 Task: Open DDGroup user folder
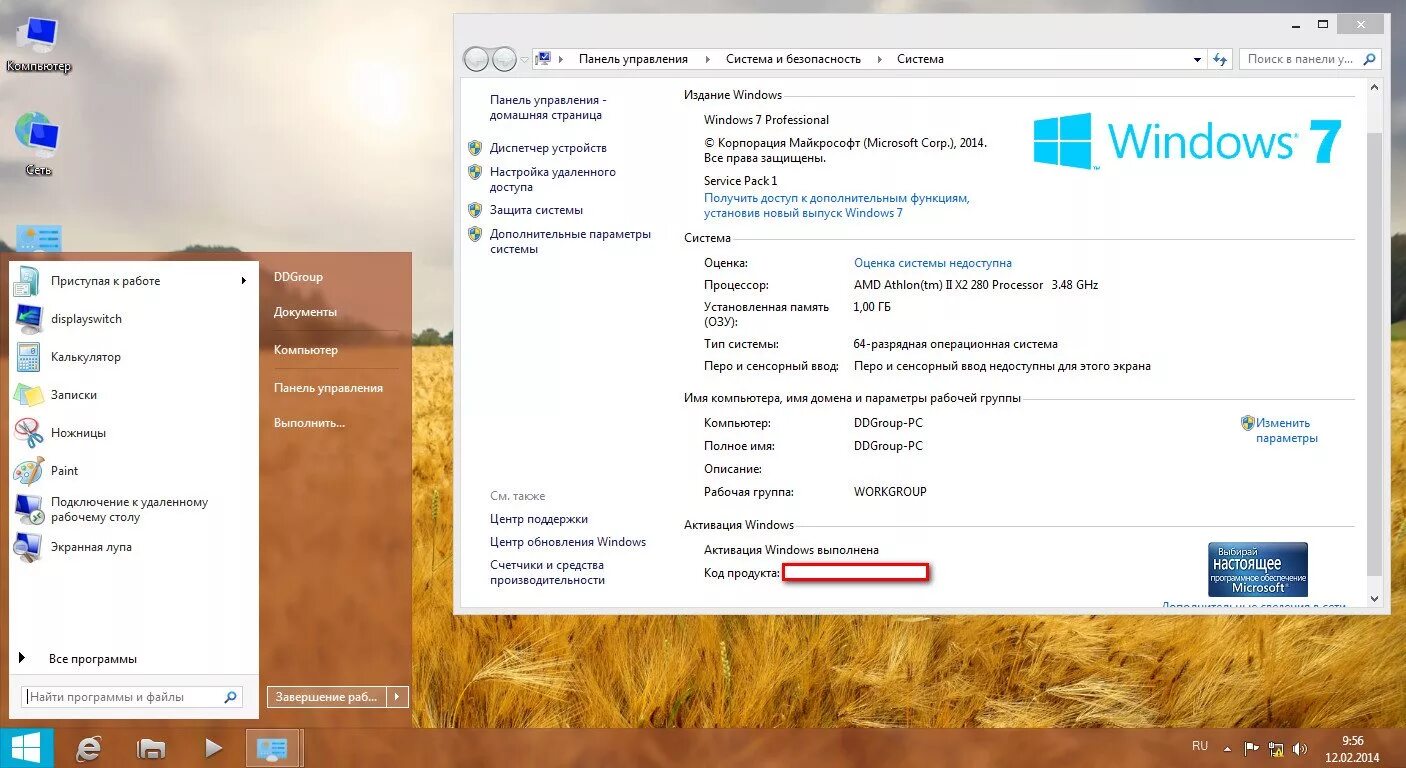(x=298, y=277)
